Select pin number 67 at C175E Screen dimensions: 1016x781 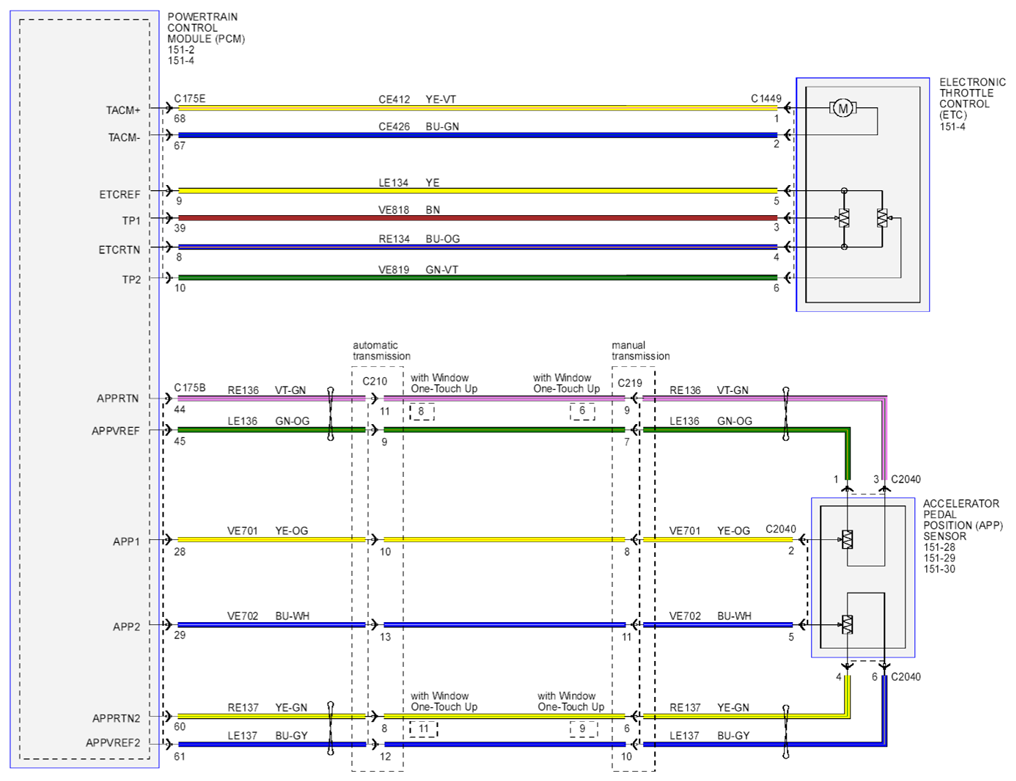[179, 146]
